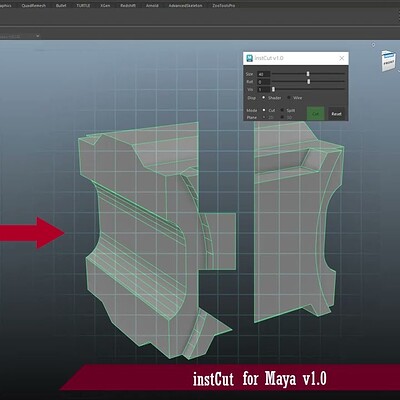The width and height of the screenshot is (400, 400).
Task: Click the Rot slider handle in instCut
Action: [309, 81]
